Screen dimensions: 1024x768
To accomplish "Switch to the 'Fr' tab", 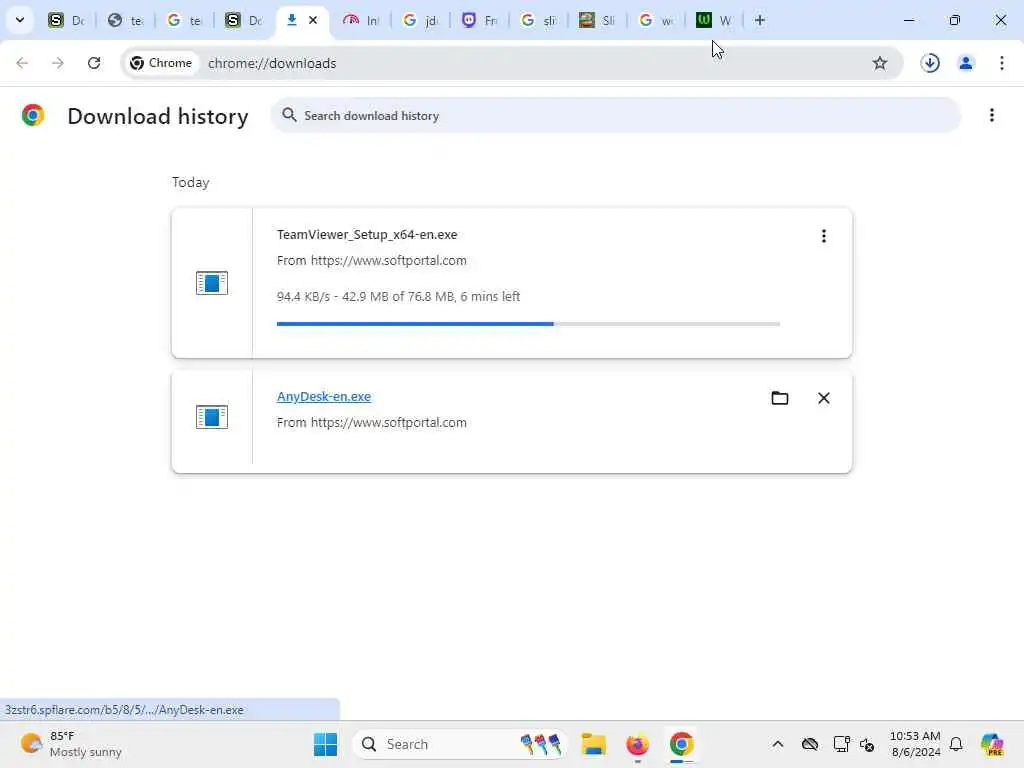I will pyautogui.click(x=479, y=20).
